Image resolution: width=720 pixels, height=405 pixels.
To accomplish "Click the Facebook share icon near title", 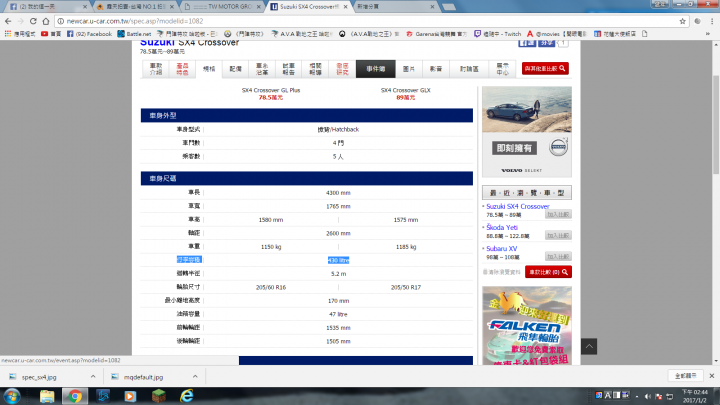I will click(527, 43).
